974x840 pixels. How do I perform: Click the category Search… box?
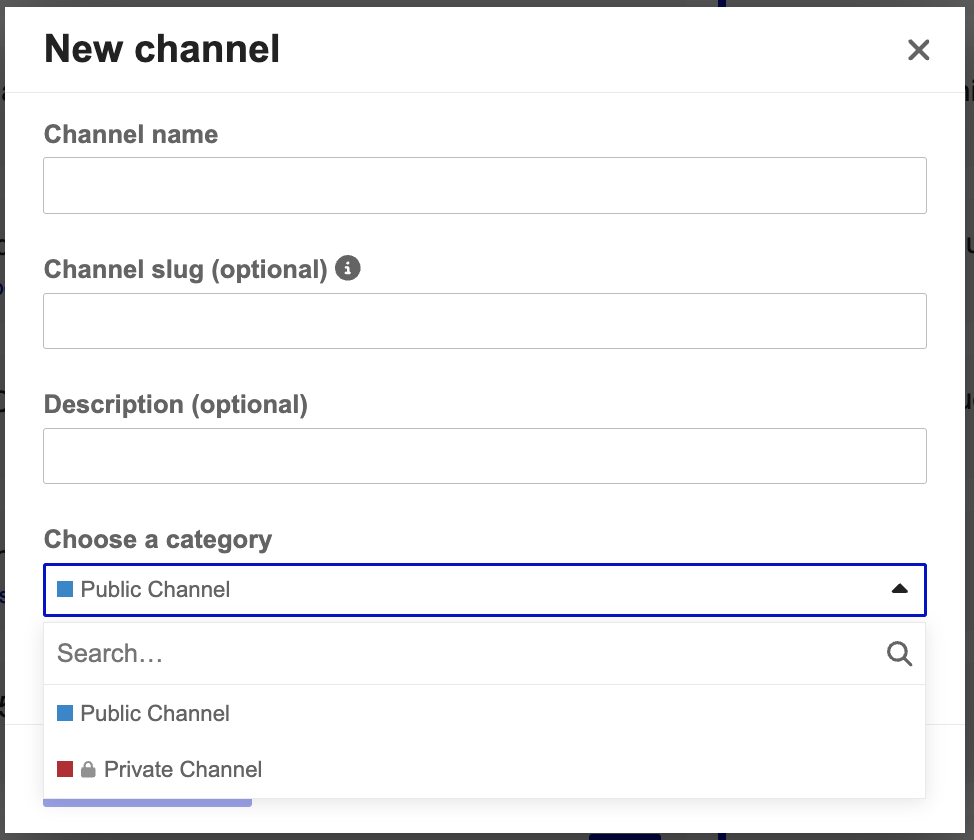(465, 654)
